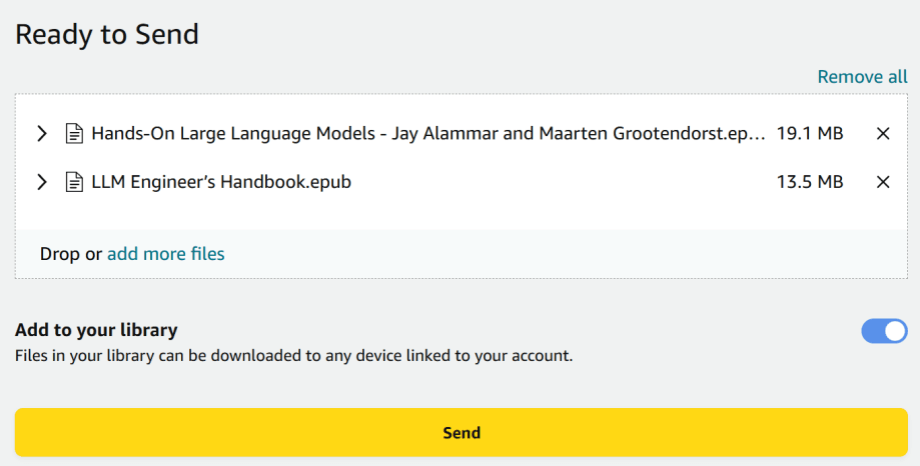Click the Files in your library description
Image resolution: width=920 pixels, height=466 pixels.
pos(293,356)
